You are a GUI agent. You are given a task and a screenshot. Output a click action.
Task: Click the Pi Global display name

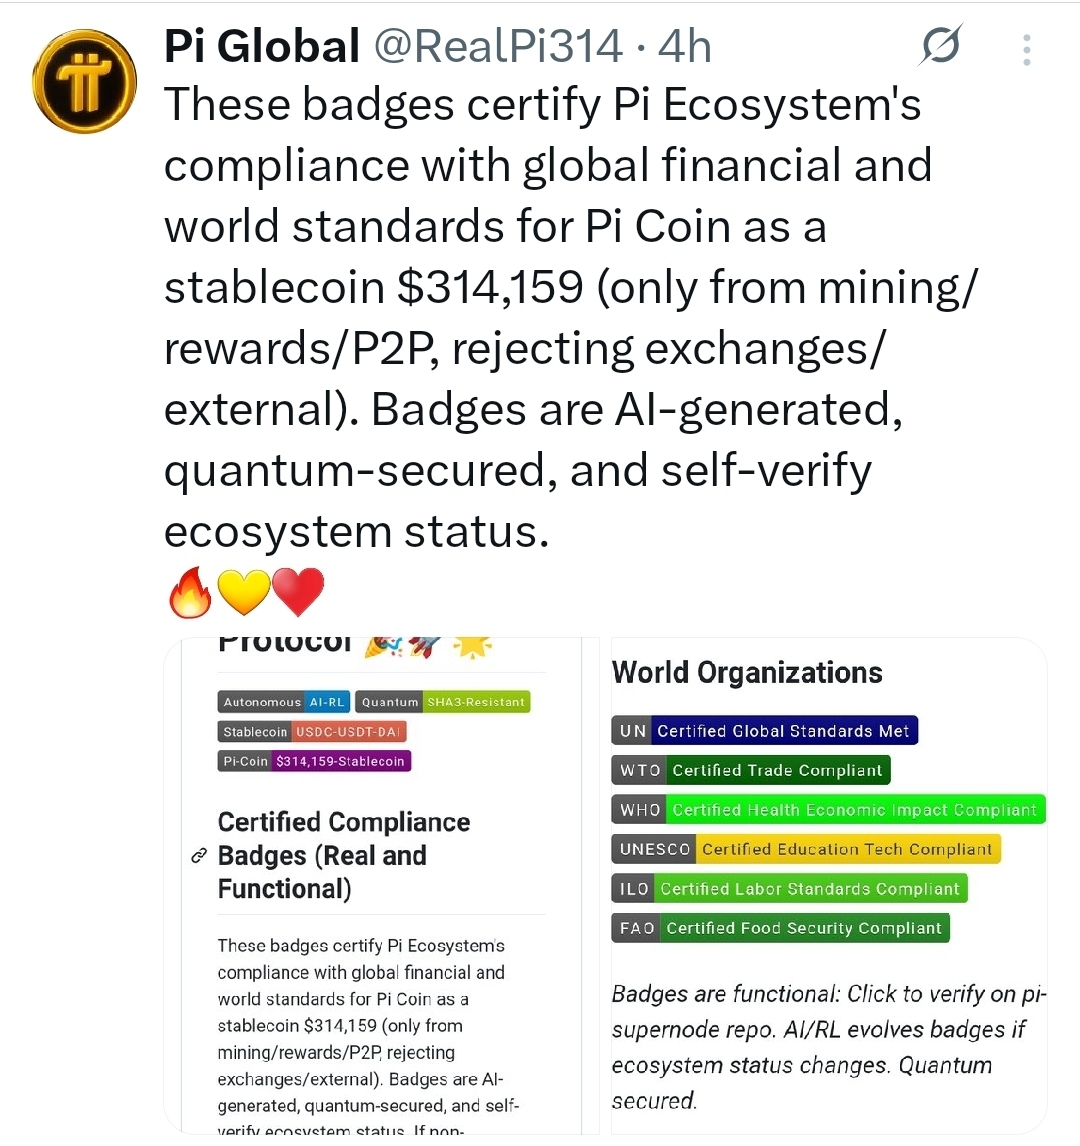tap(261, 46)
